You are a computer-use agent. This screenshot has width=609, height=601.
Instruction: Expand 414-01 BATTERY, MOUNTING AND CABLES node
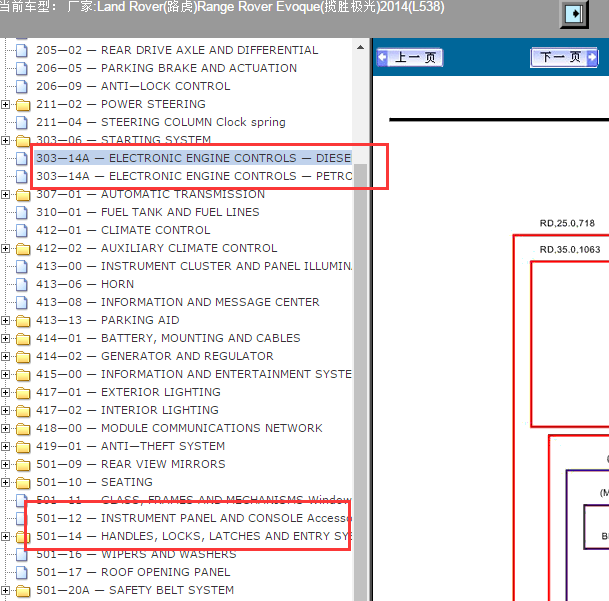(x=5, y=338)
